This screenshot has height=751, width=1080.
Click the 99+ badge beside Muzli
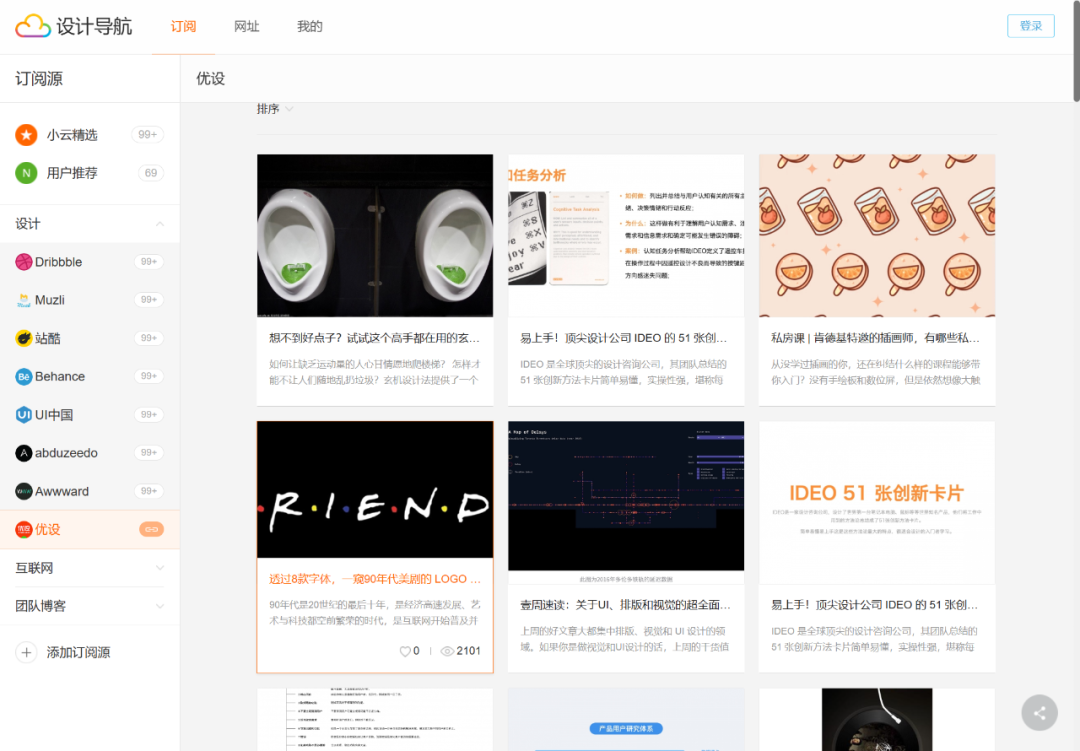[x=149, y=300]
